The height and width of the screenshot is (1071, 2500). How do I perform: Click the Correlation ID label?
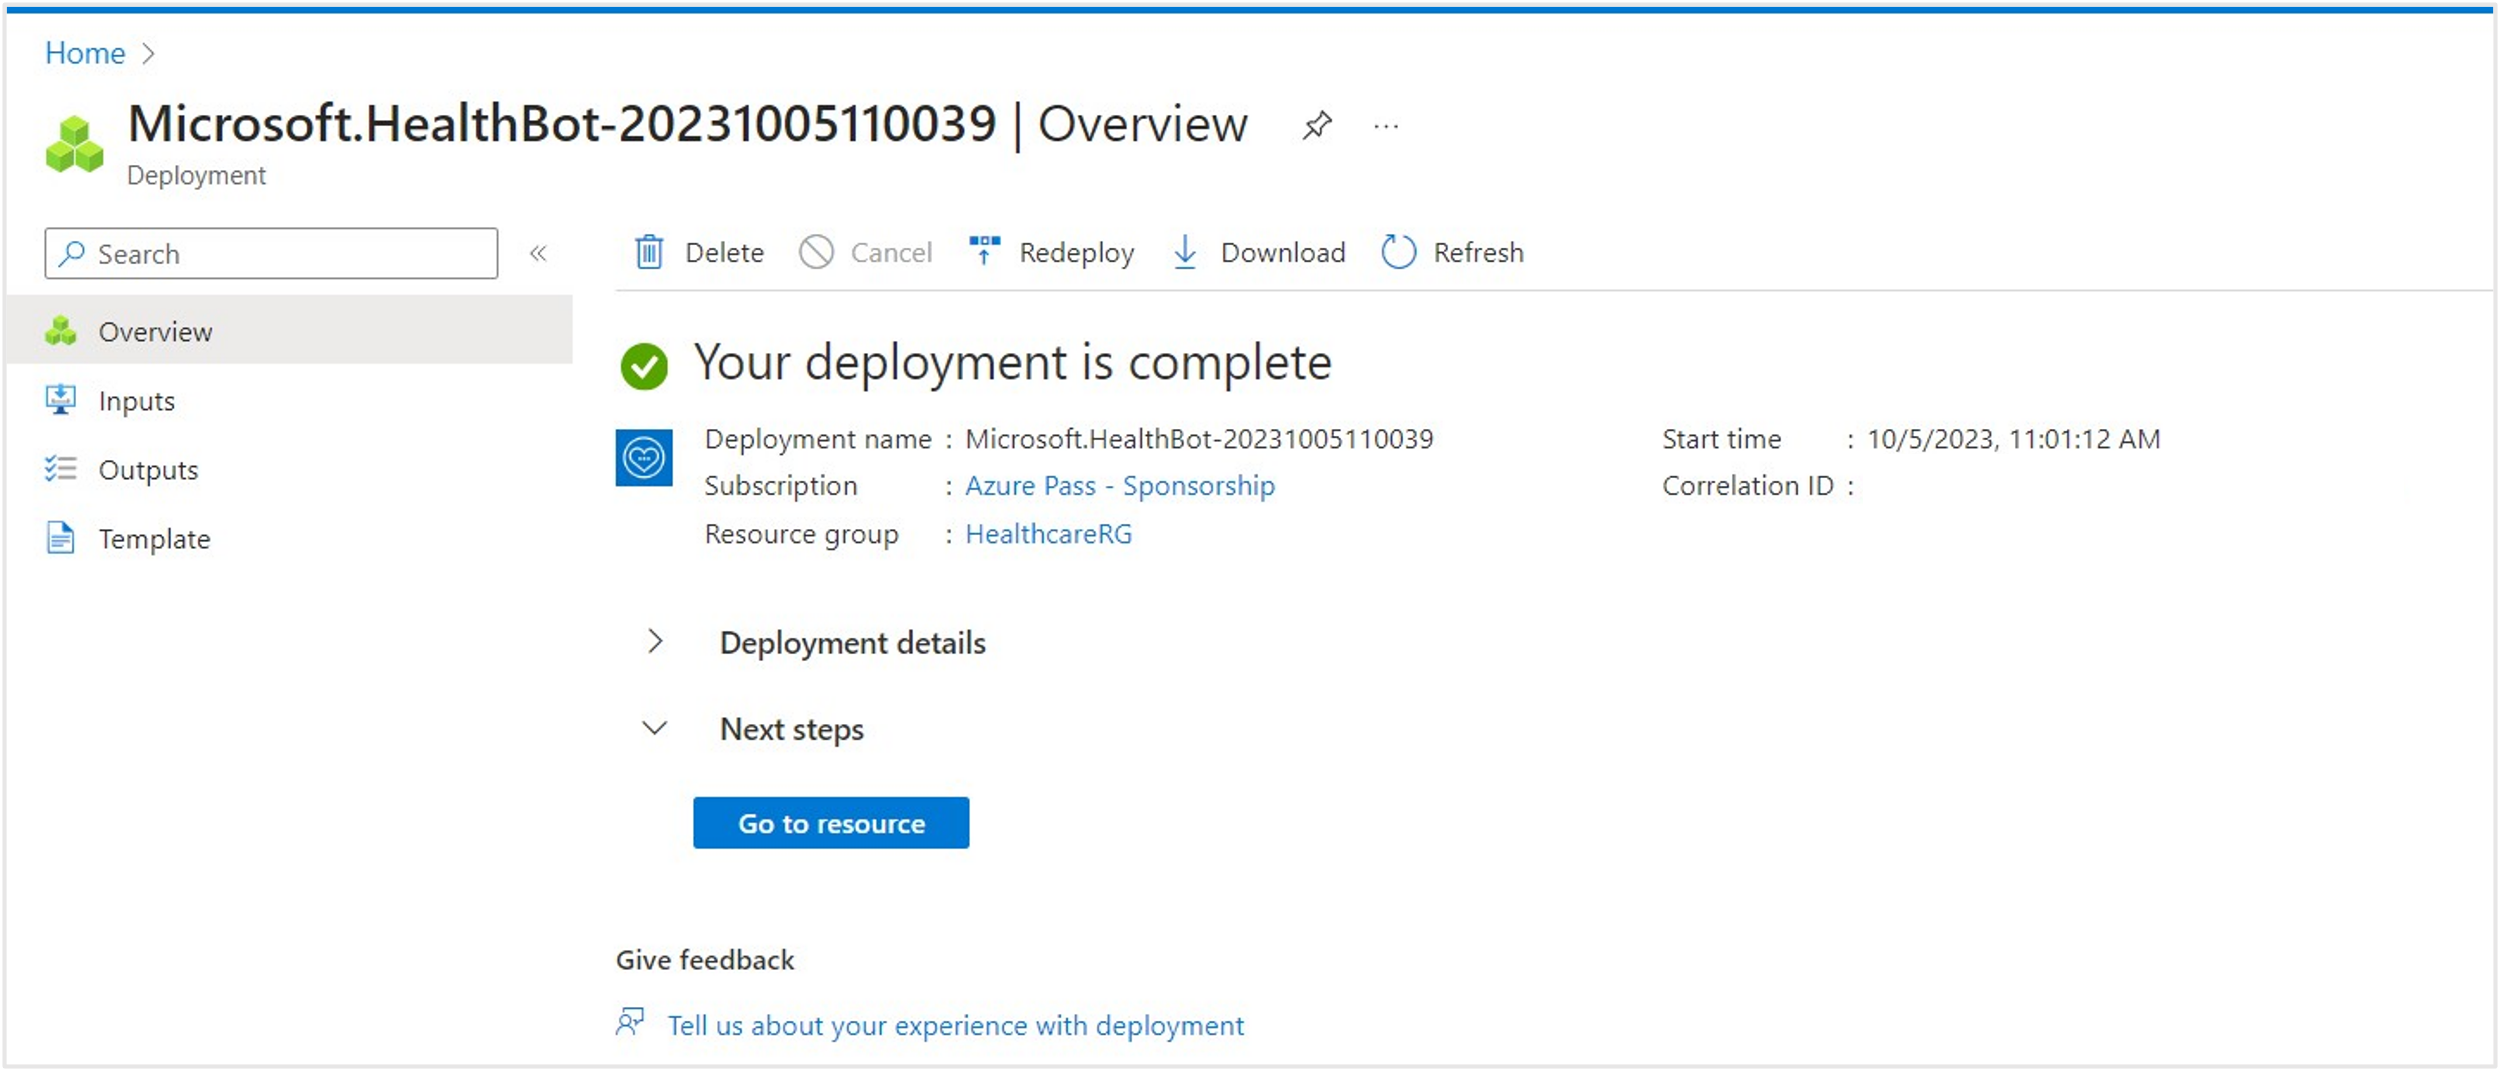coord(1748,486)
